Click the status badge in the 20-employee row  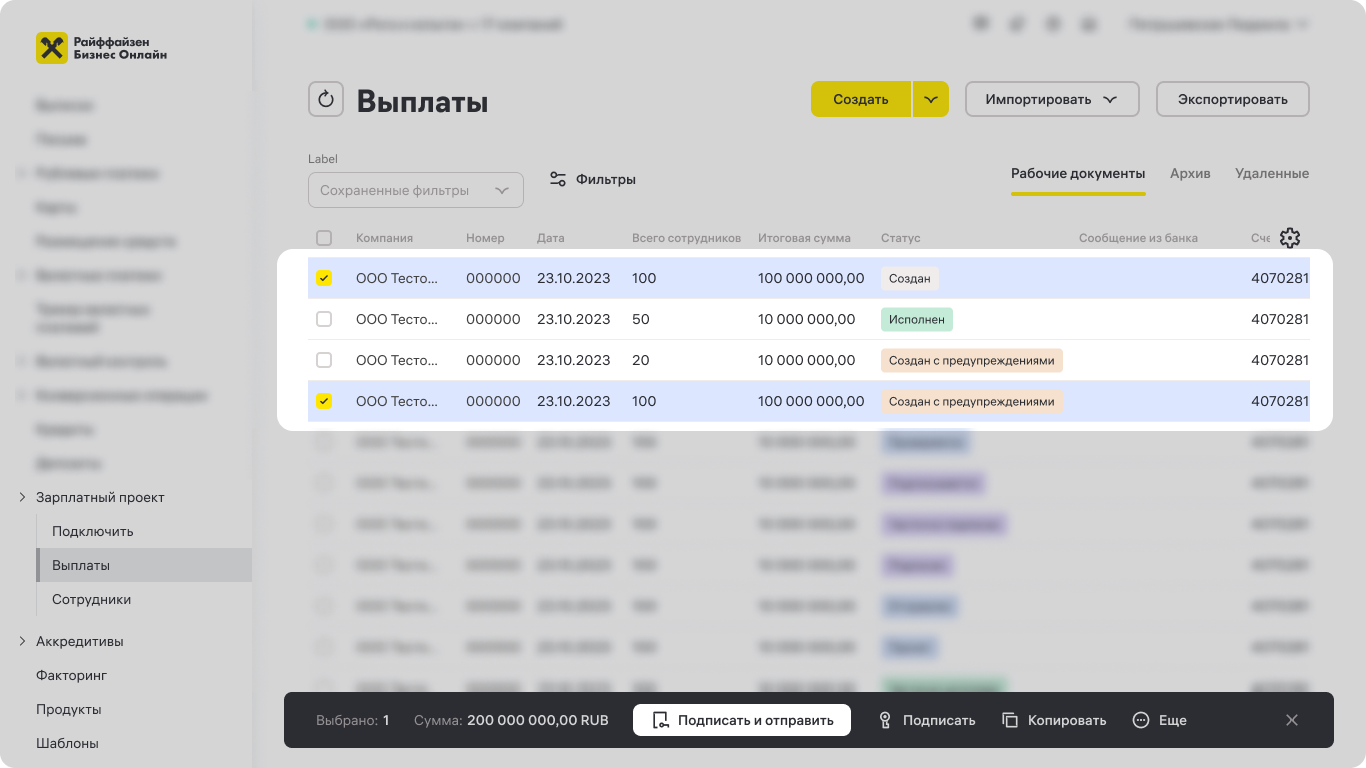click(x=972, y=360)
